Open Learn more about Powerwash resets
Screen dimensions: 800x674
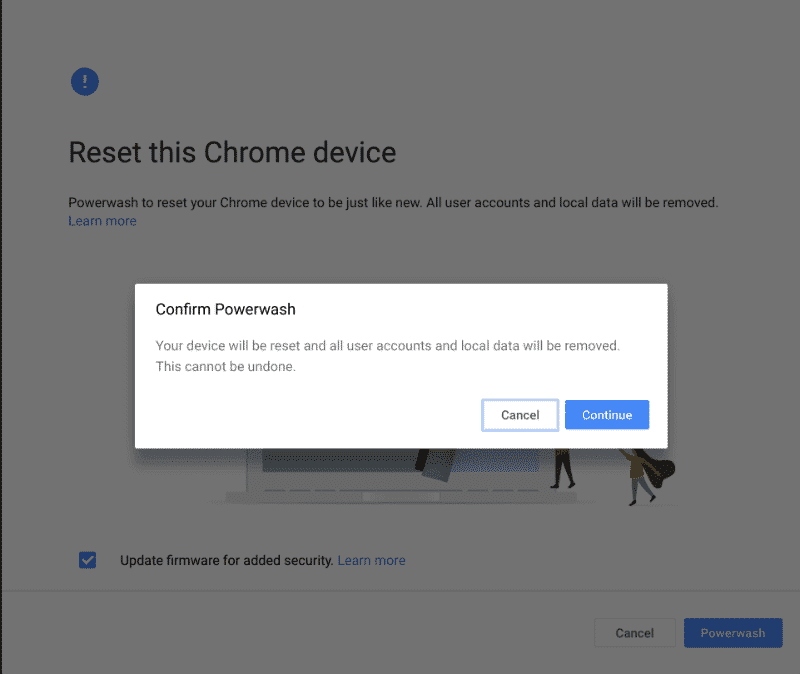[102, 220]
